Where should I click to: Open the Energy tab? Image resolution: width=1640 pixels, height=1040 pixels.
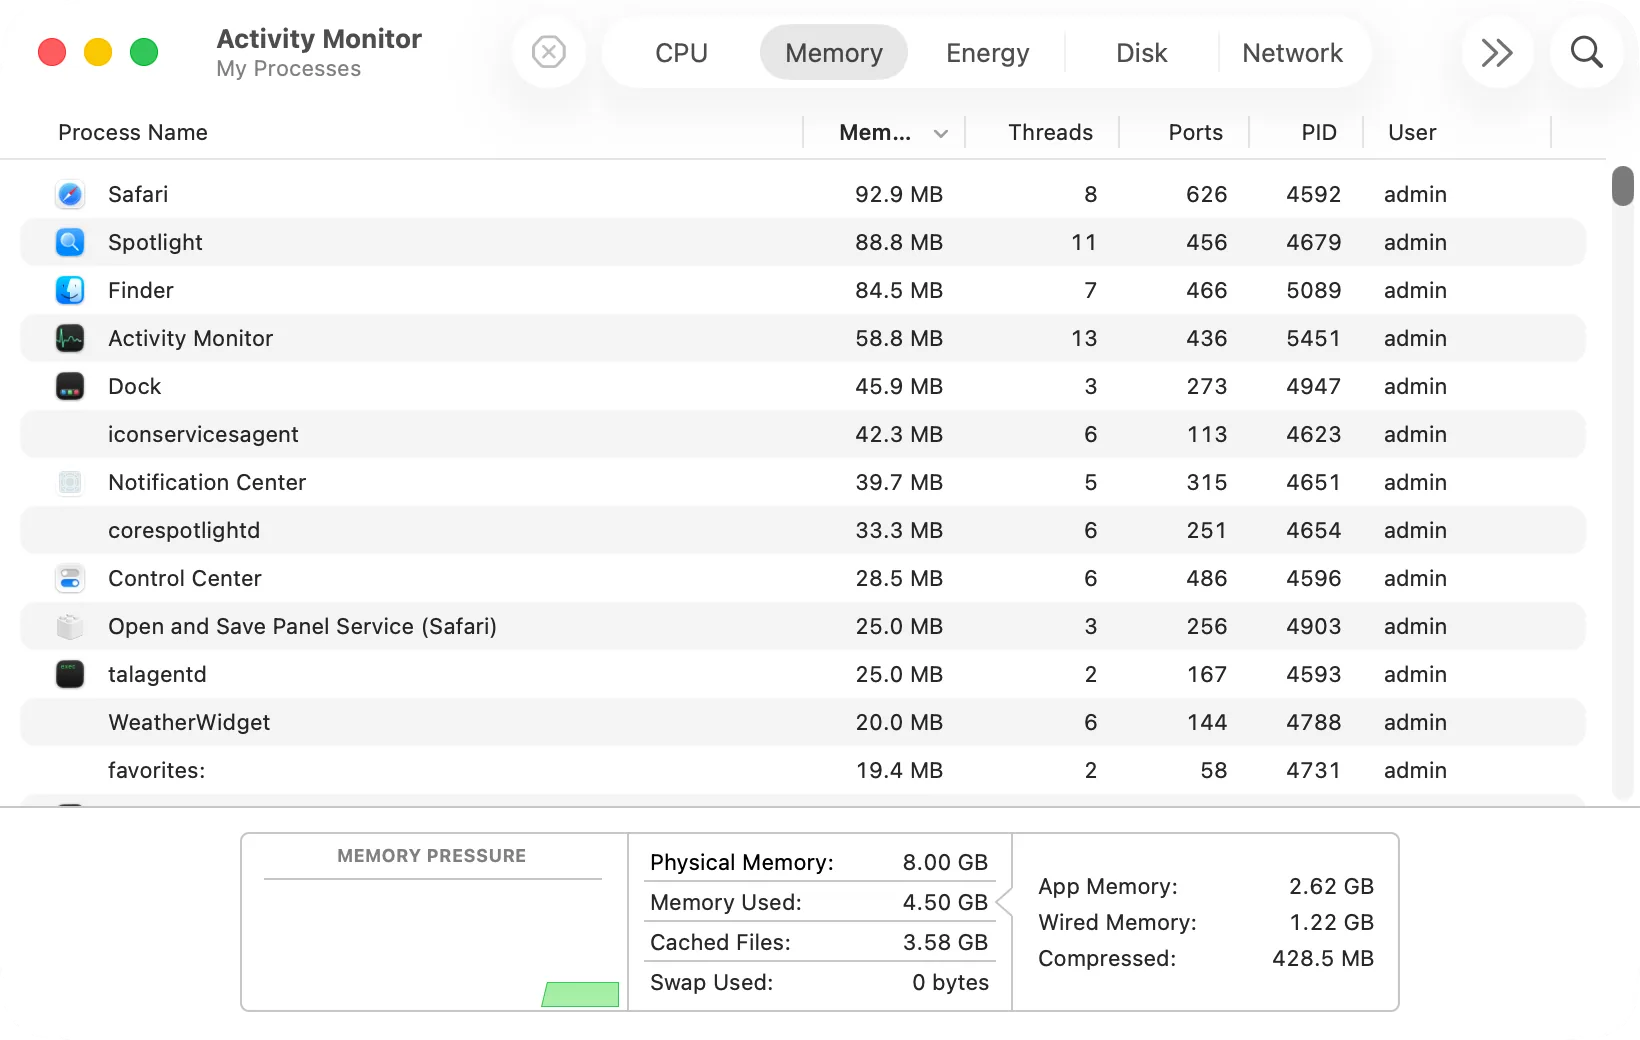(988, 53)
